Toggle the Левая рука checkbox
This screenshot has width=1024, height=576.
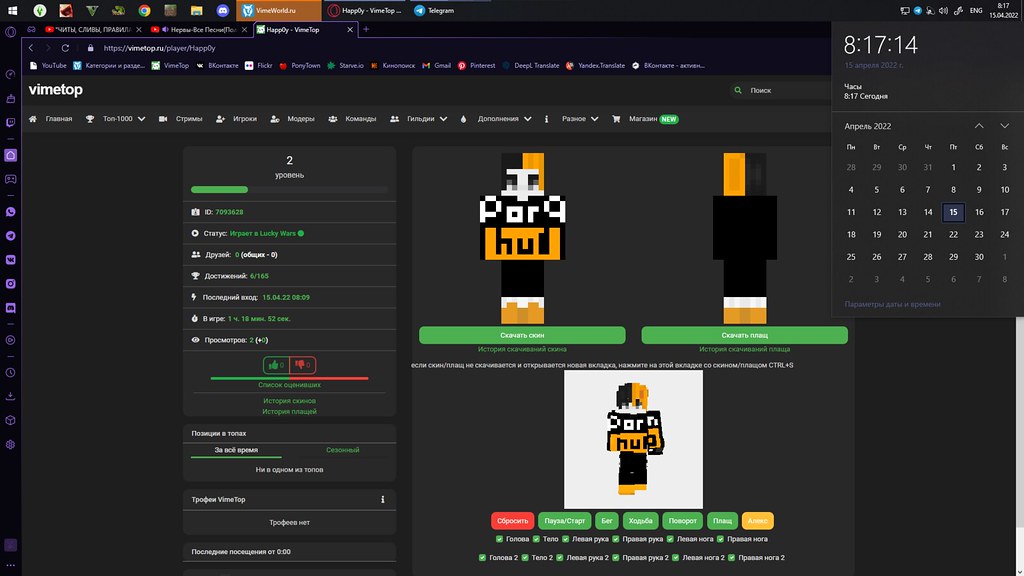pos(566,539)
